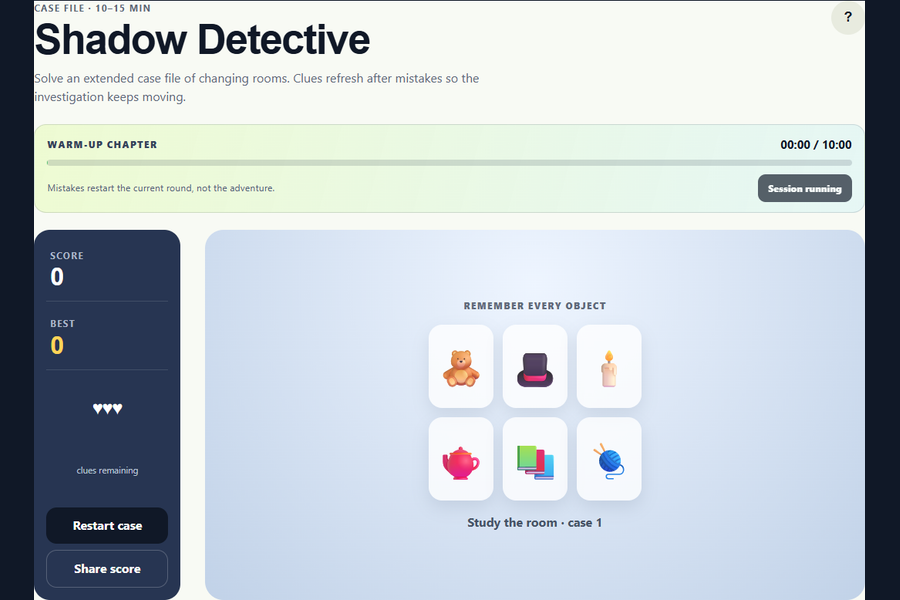The height and width of the screenshot is (600, 900).
Task: Select the blue yarn ball card
Action: 609,459
